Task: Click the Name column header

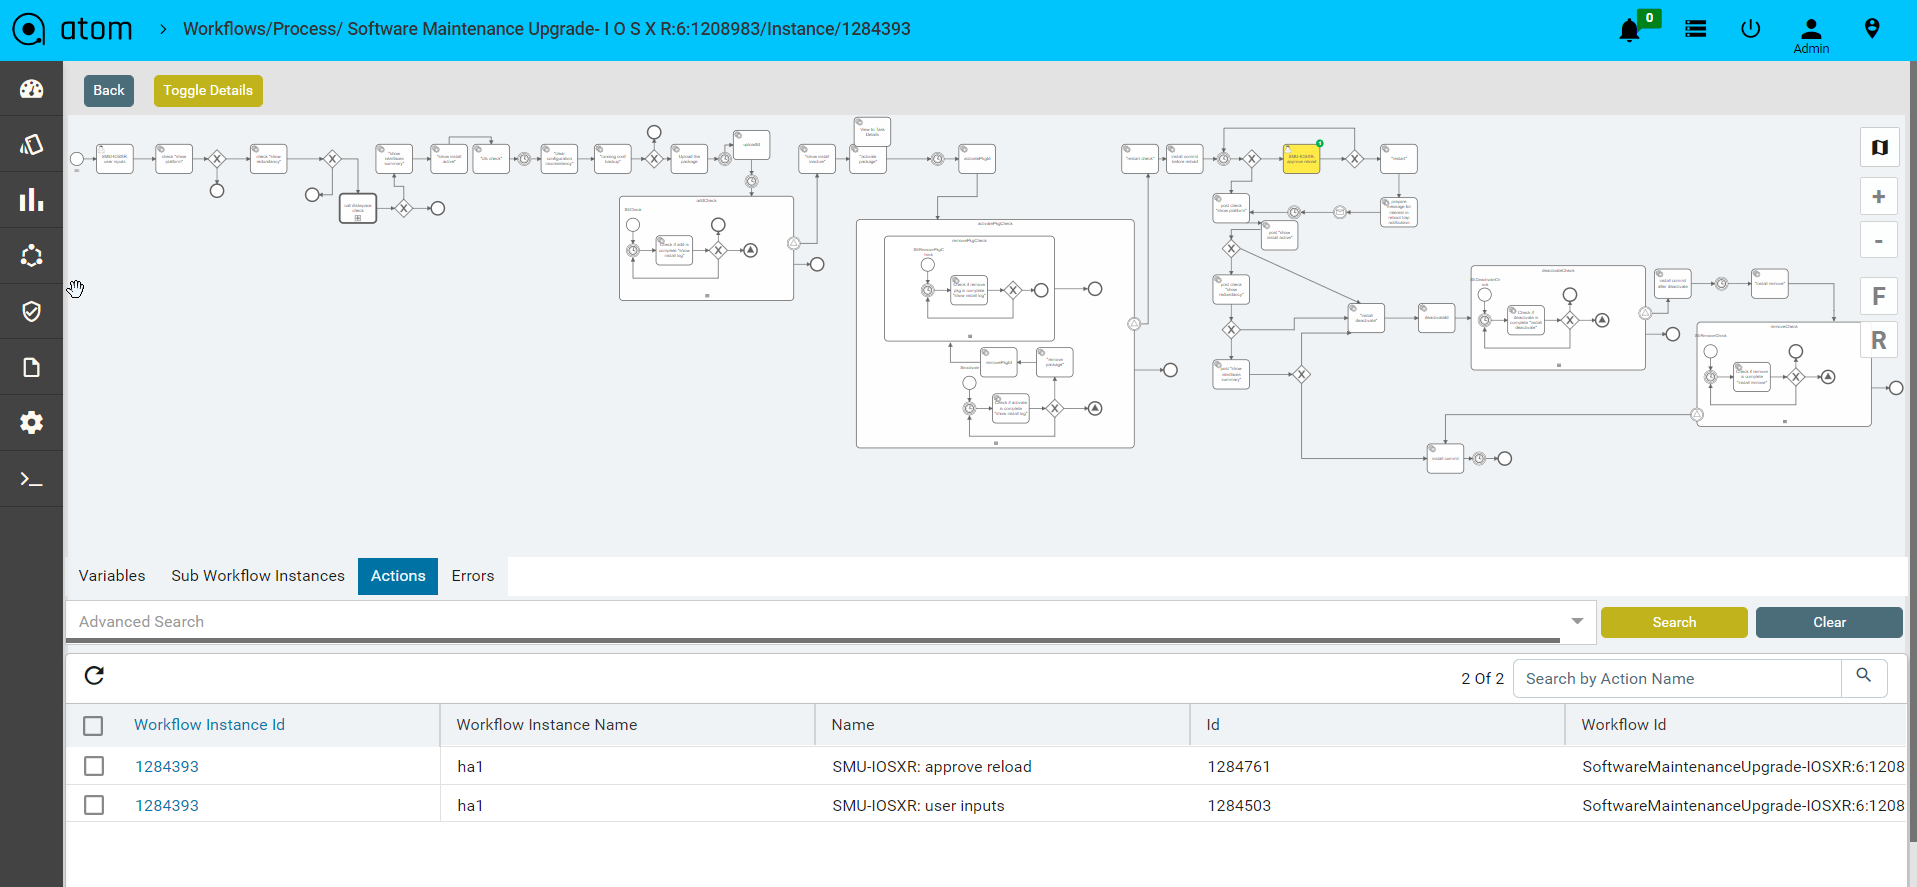Action: (853, 725)
